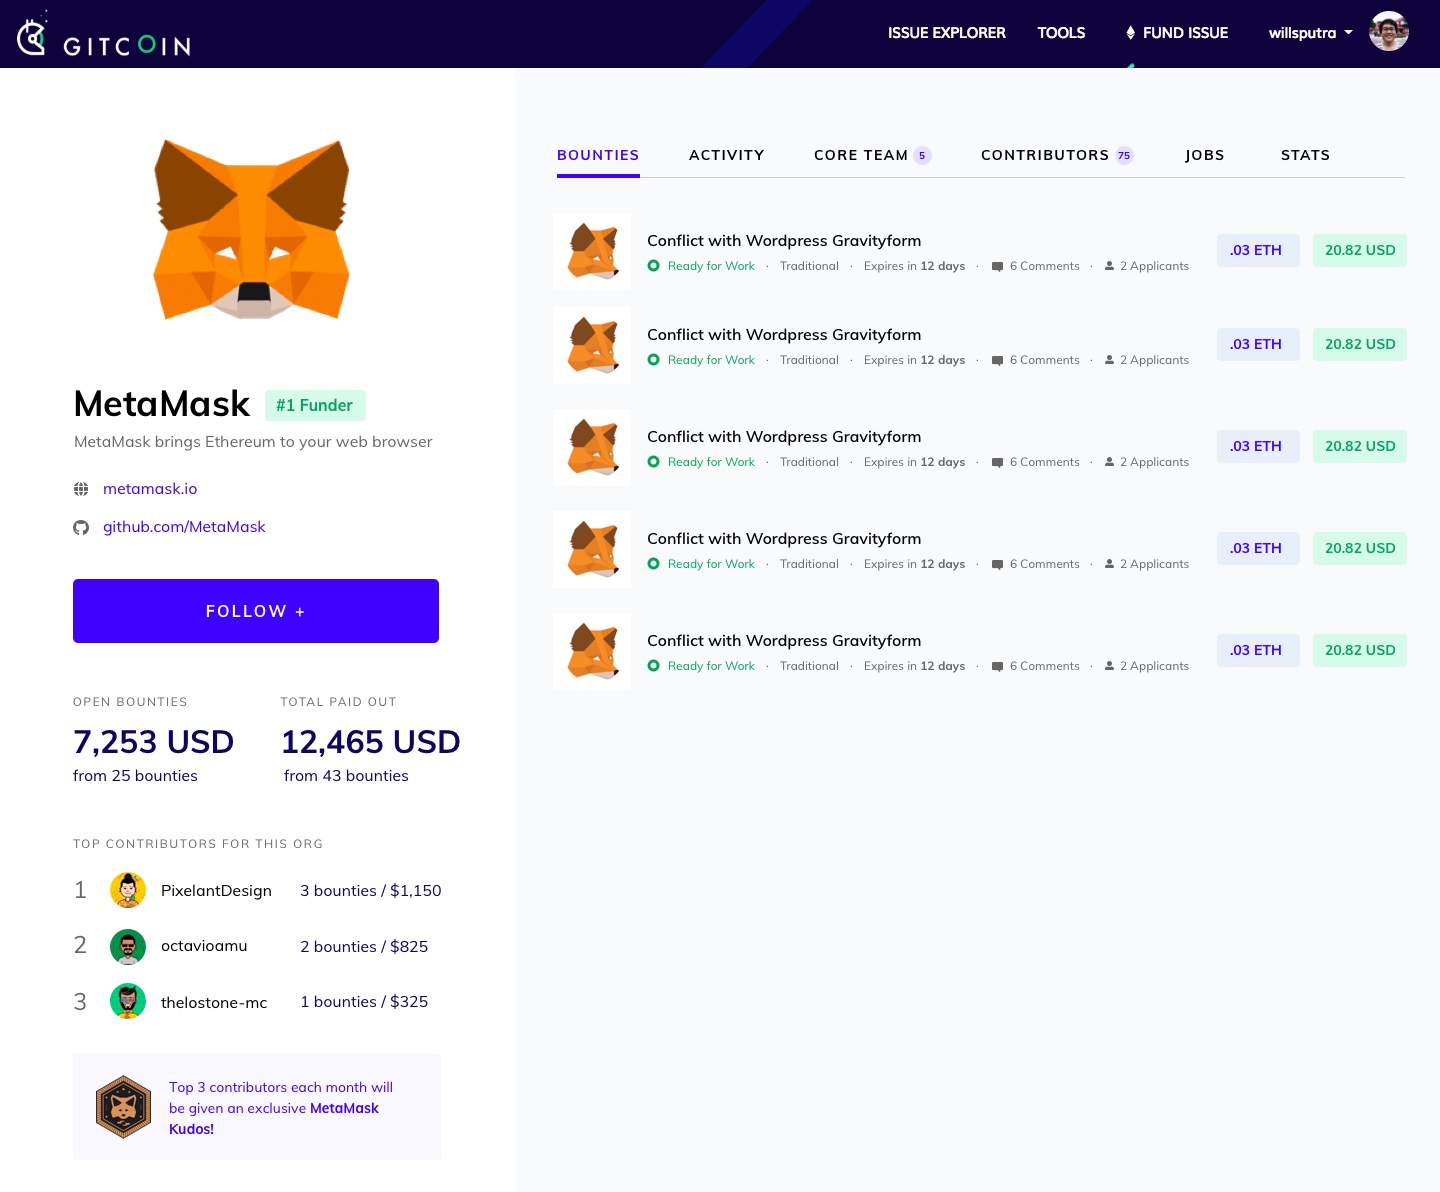Click octavioamu's contributor avatar
Screen dimensions: 1440x1192
click(x=128, y=946)
